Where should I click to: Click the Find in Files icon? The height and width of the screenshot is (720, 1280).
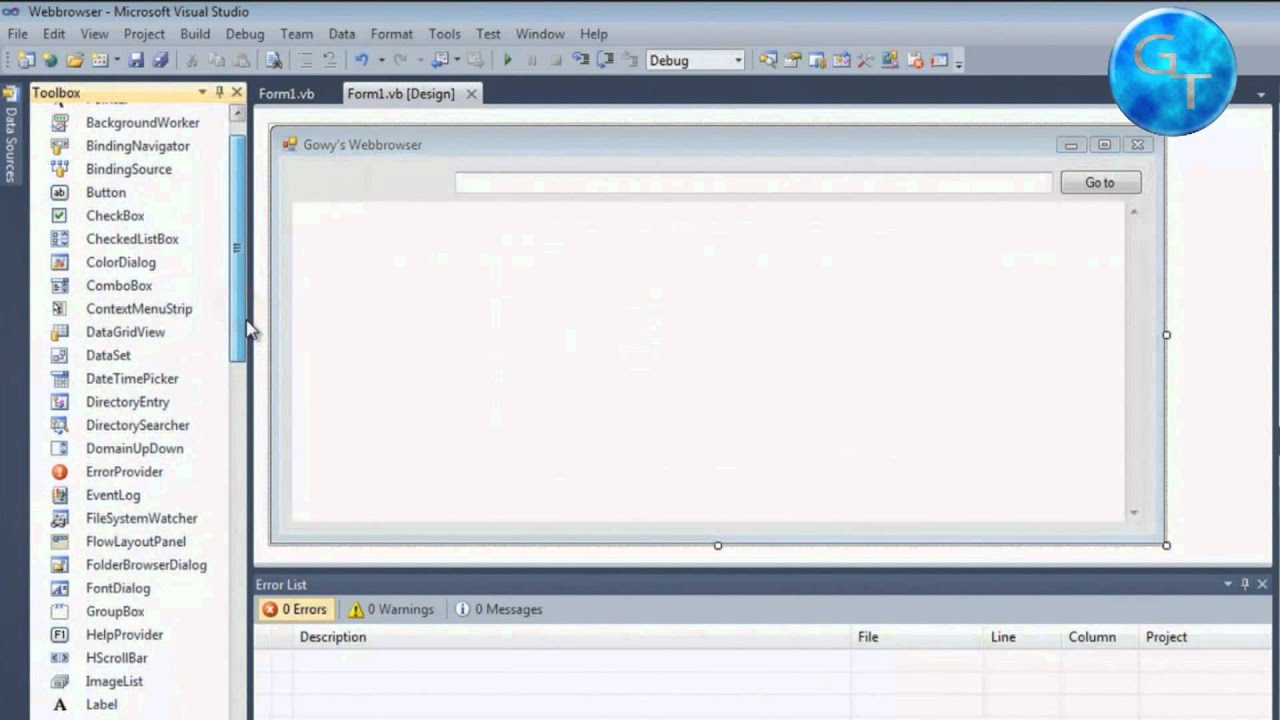pos(273,60)
